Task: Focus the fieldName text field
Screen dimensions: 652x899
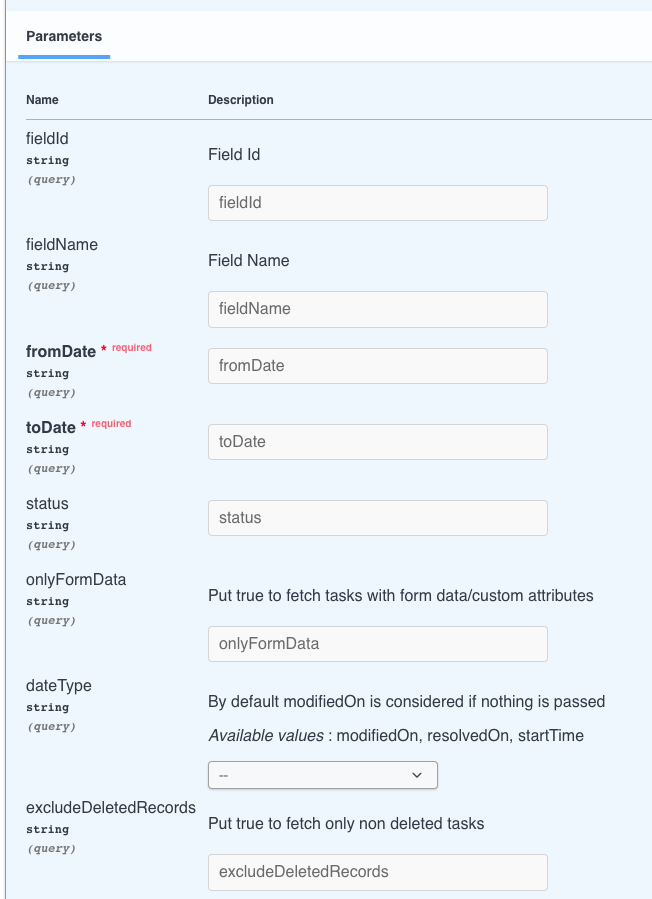Action: click(x=377, y=309)
